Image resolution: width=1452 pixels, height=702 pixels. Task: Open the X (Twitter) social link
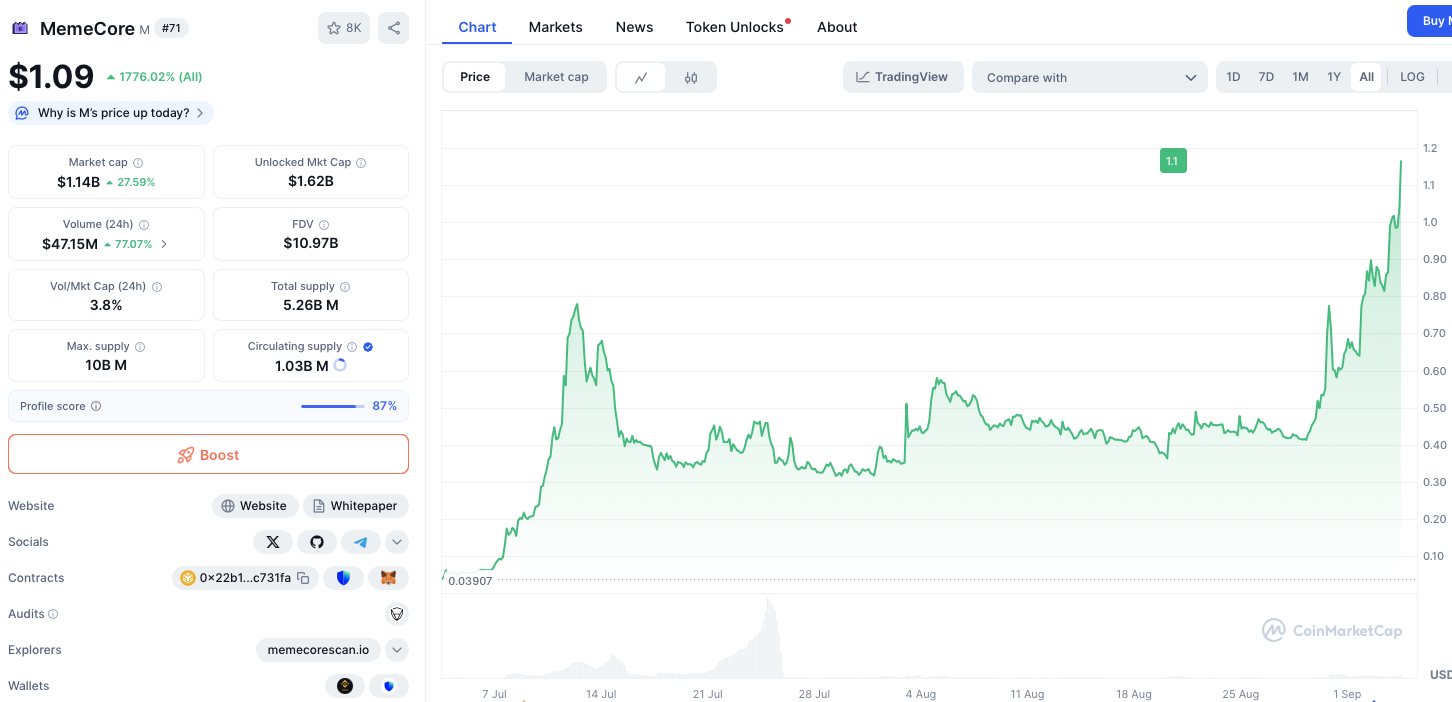click(273, 542)
